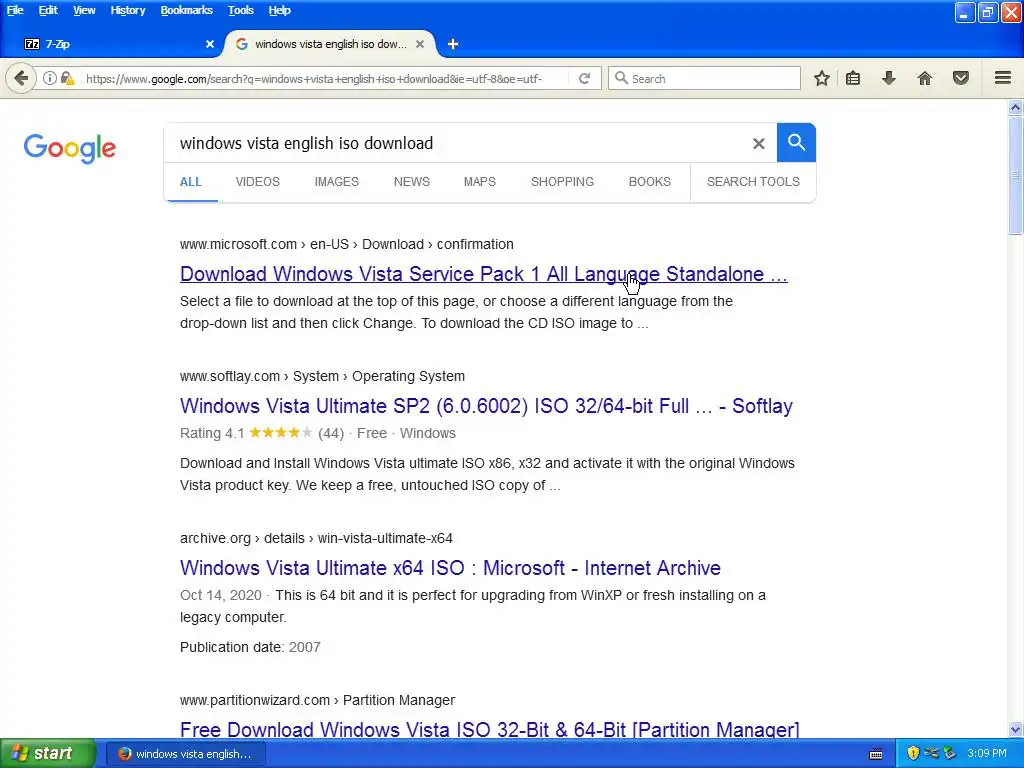Open the File menu
The image size is (1024, 768).
point(15,10)
